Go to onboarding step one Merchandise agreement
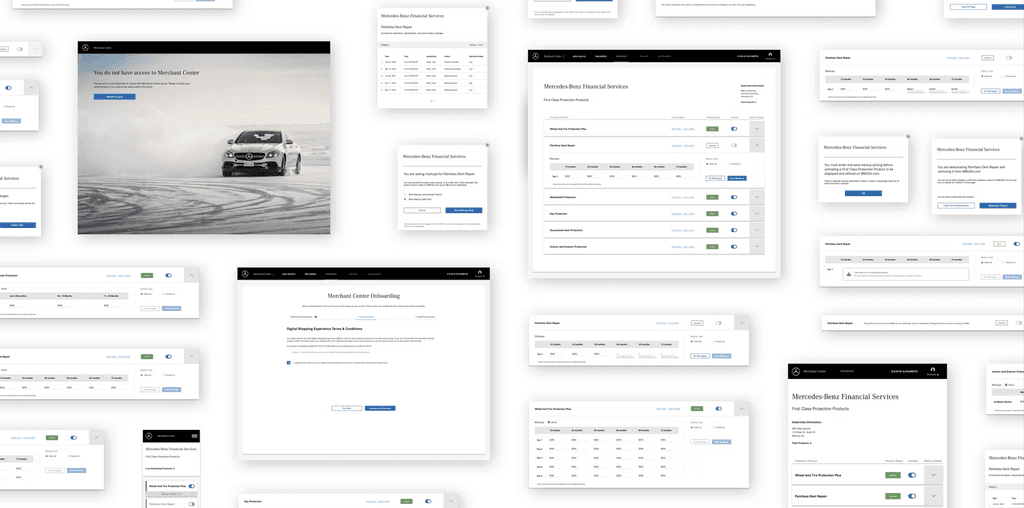This screenshot has height=508, width=1024. (301, 316)
